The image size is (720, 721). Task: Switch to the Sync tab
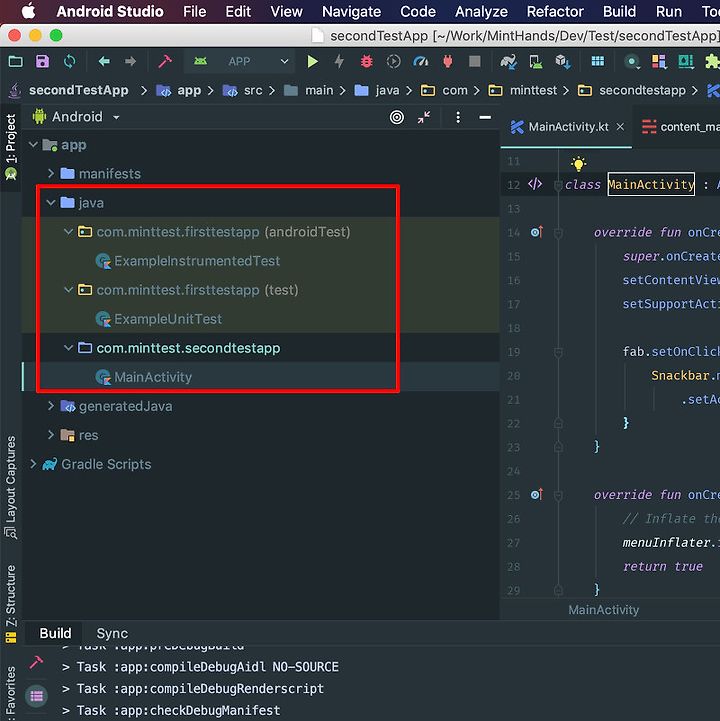[x=112, y=633]
